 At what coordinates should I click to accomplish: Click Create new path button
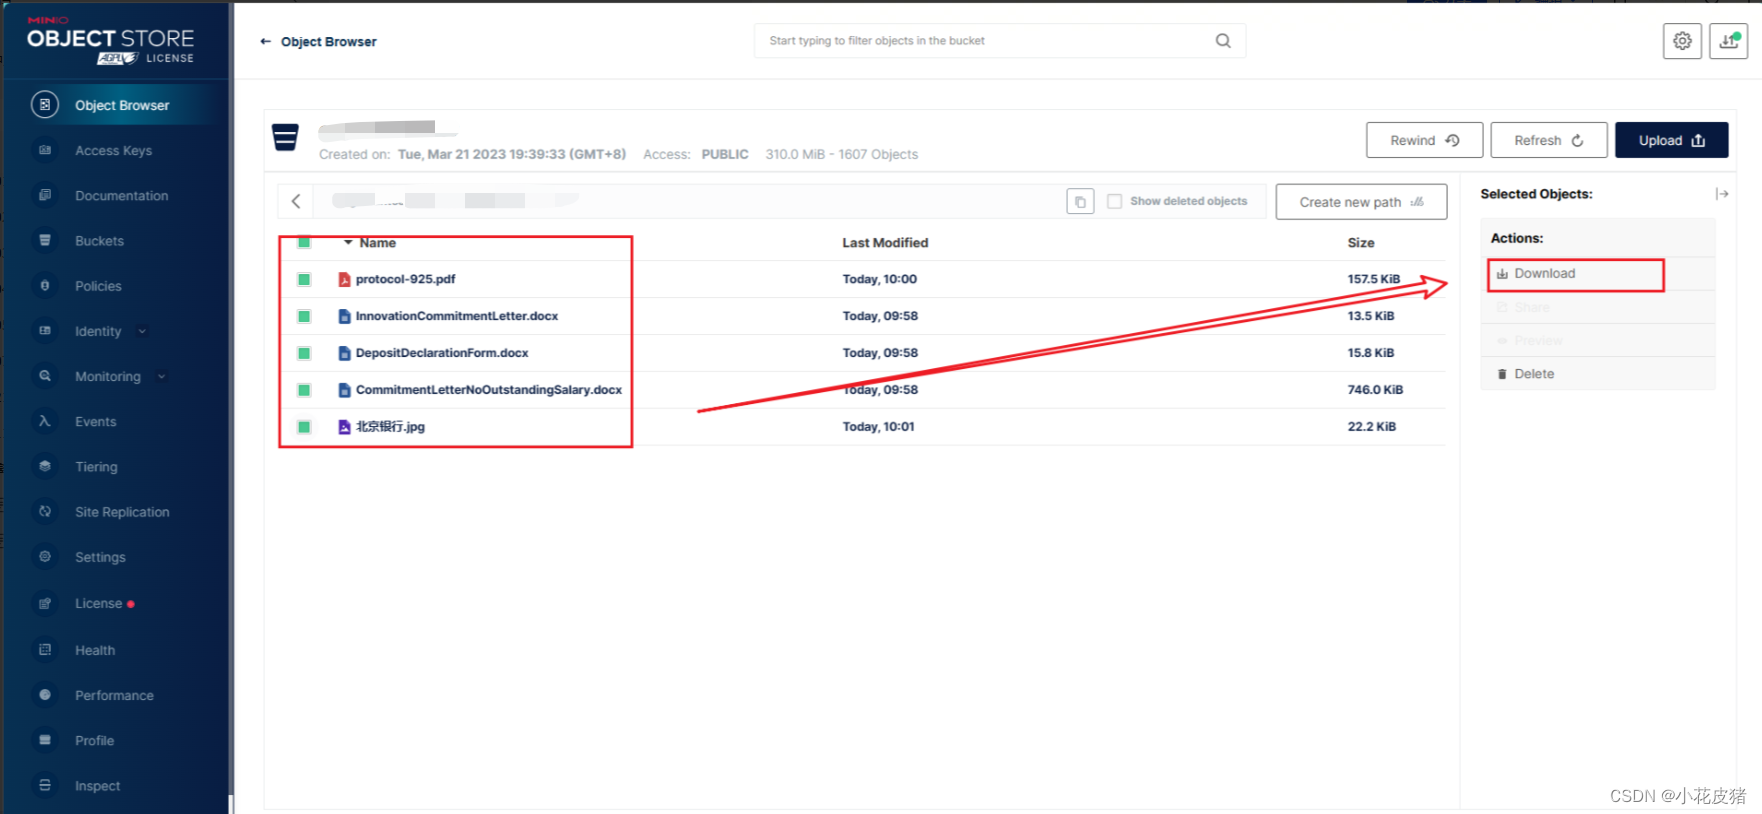[1361, 202]
